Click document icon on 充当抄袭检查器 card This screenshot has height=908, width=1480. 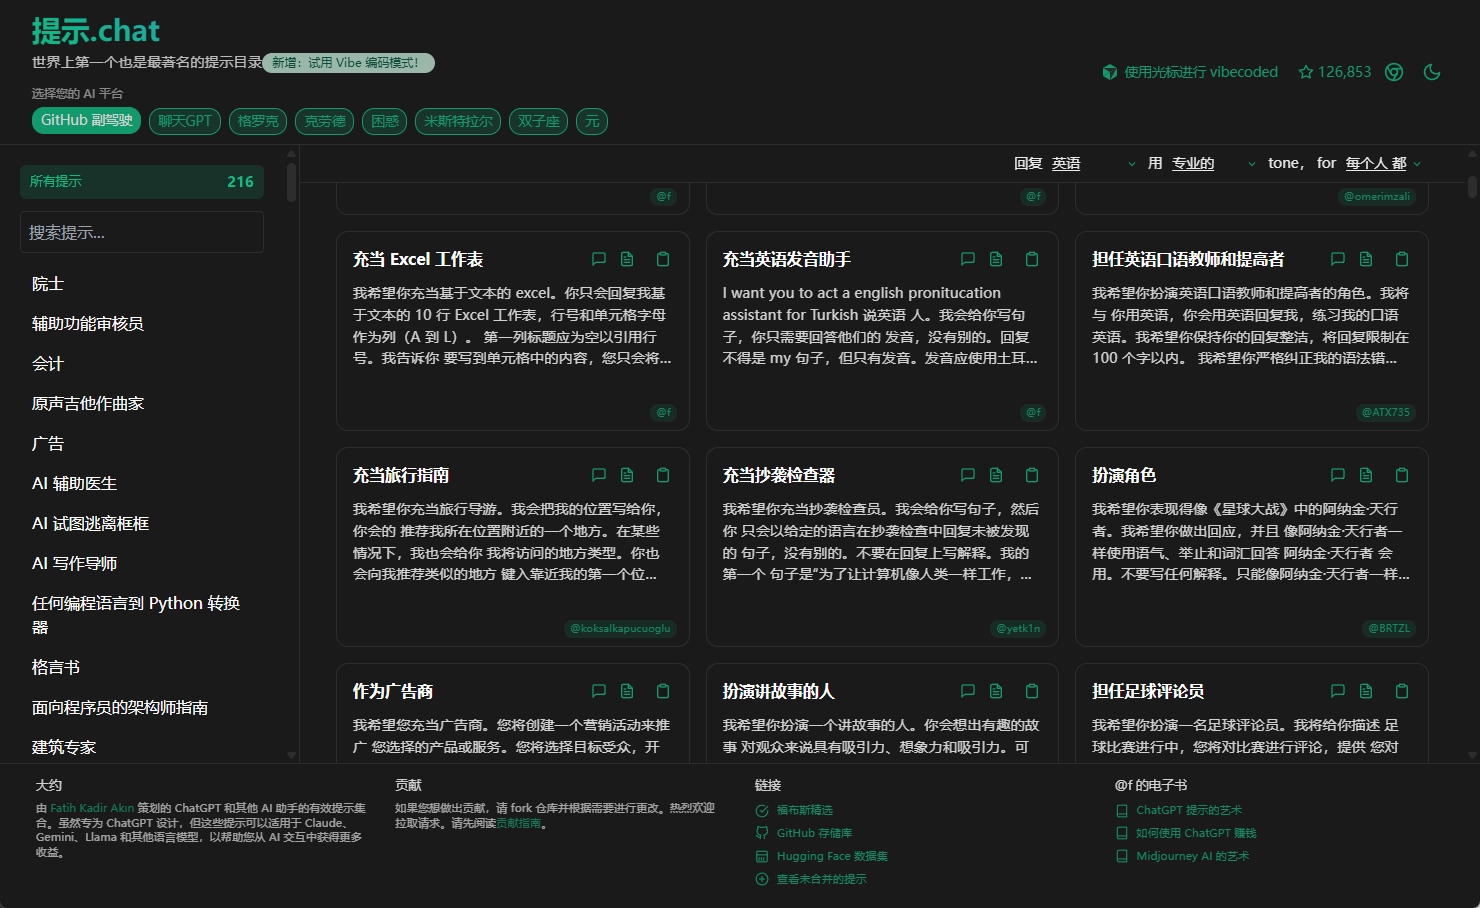pyautogui.click(x=996, y=475)
